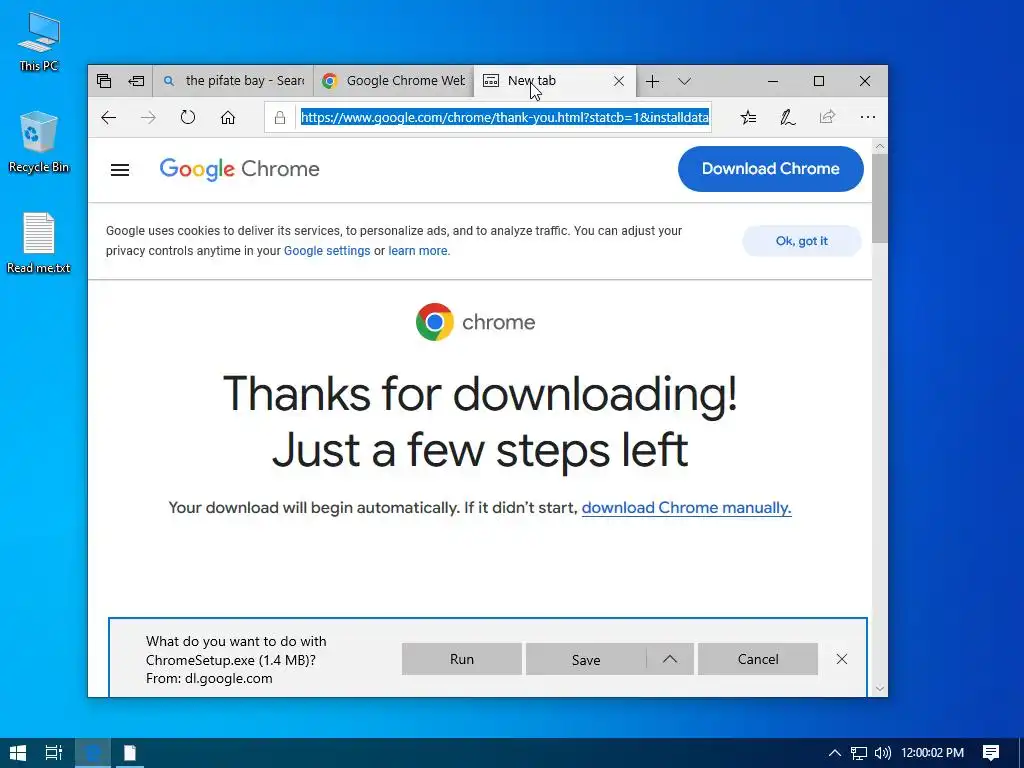
Task: Expand the Save options chevron
Action: click(x=670, y=659)
